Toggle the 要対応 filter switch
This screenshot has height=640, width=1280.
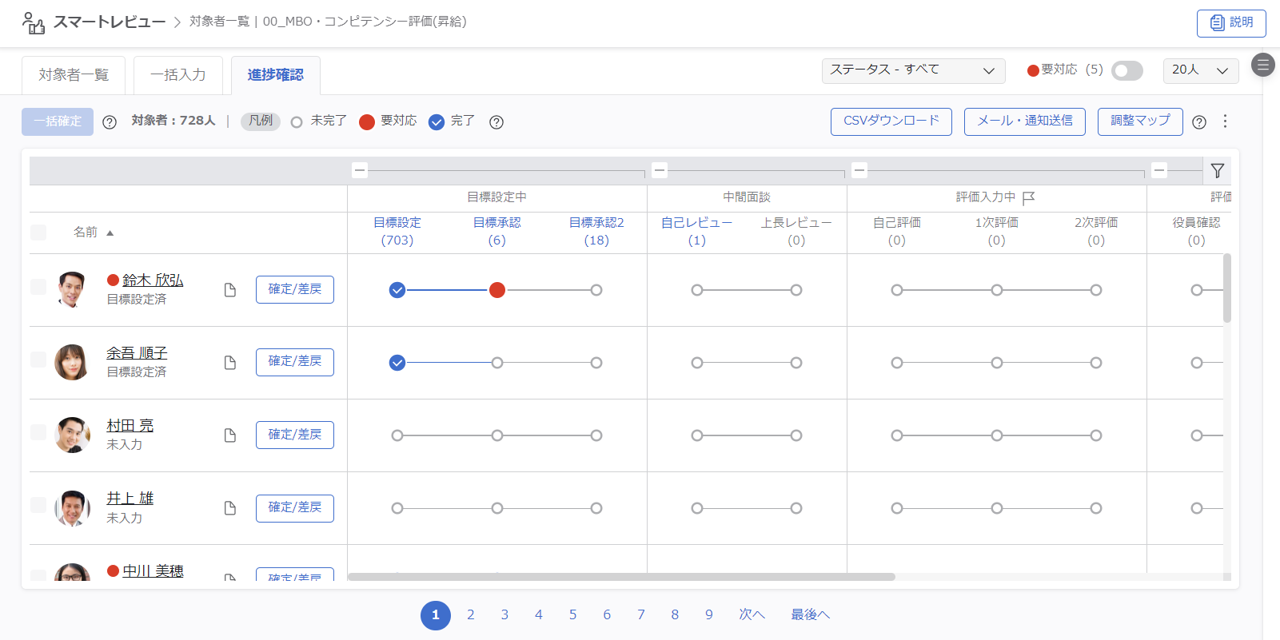click(1127, 70)
